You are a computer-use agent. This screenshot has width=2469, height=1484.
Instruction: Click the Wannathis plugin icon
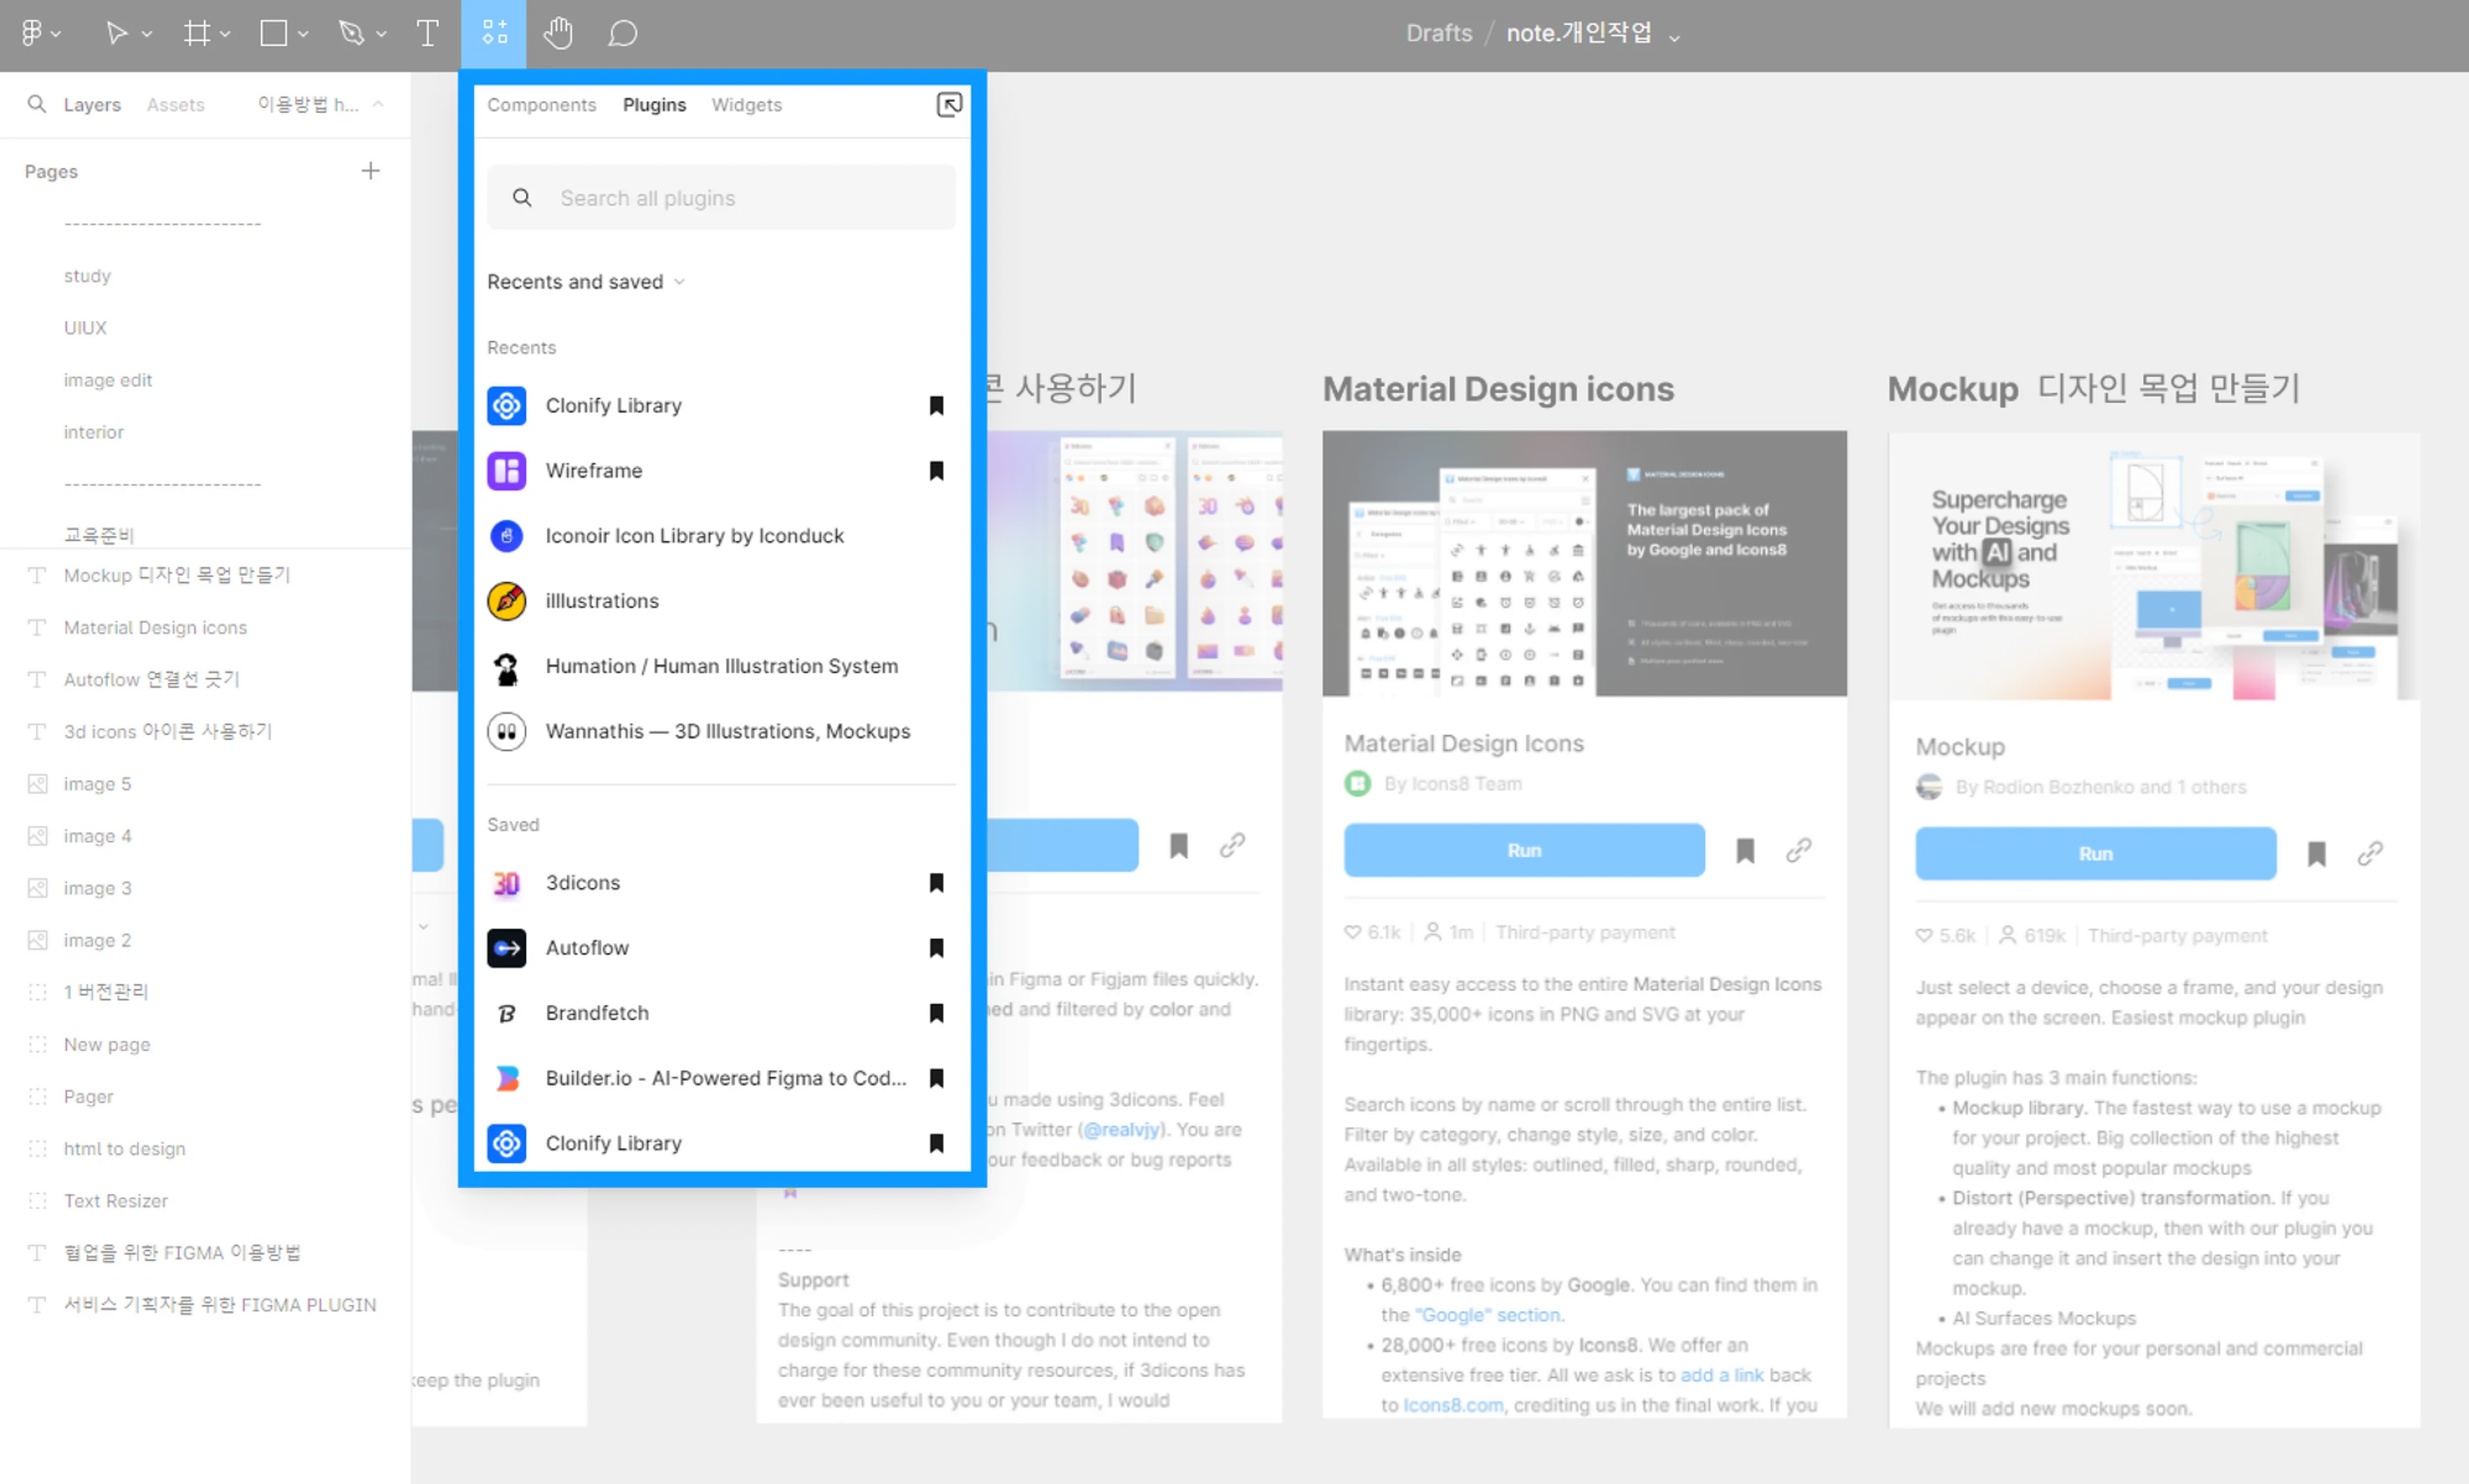pyautogui.click(x=506, y=731)
